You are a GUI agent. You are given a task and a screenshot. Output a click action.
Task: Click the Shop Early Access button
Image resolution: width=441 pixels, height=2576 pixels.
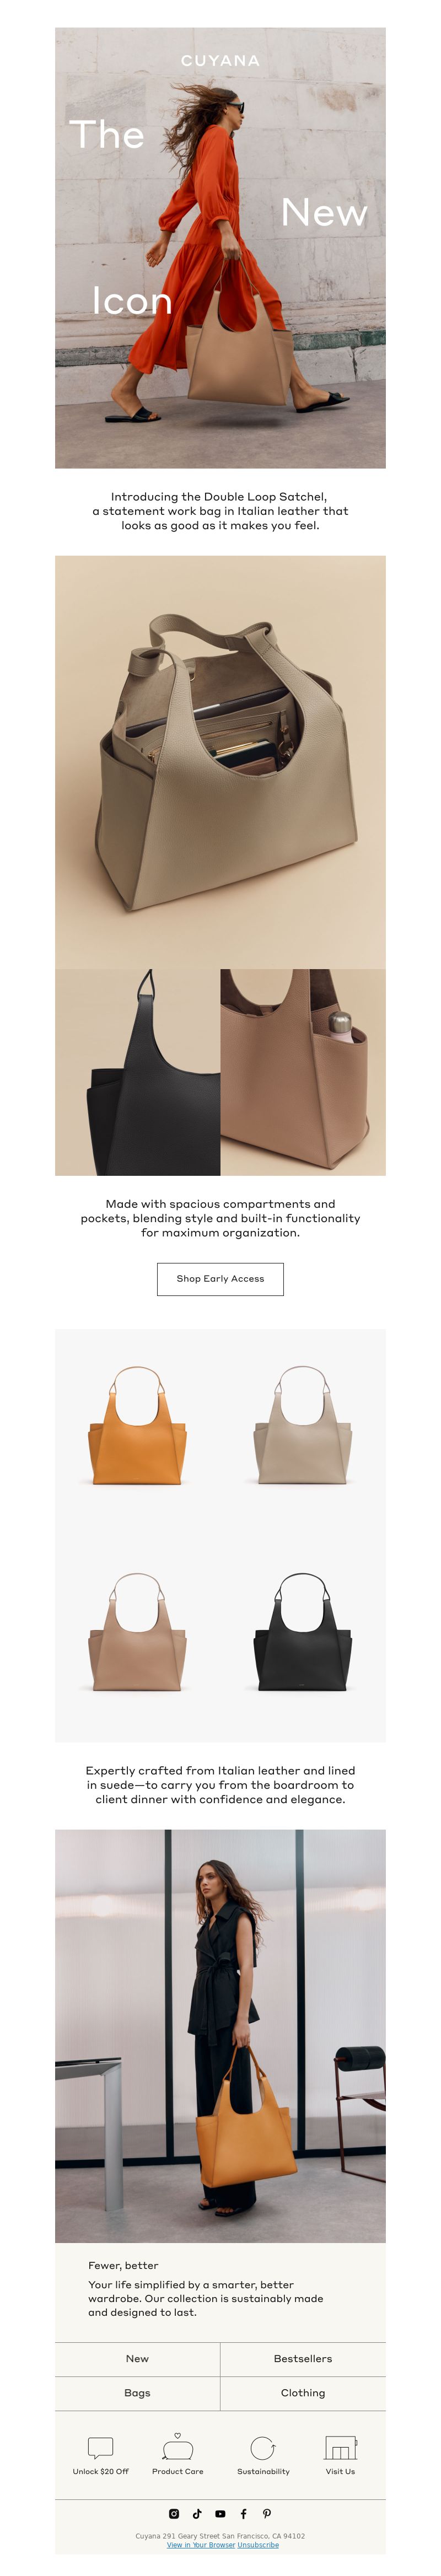click(x=220, y=1279)
